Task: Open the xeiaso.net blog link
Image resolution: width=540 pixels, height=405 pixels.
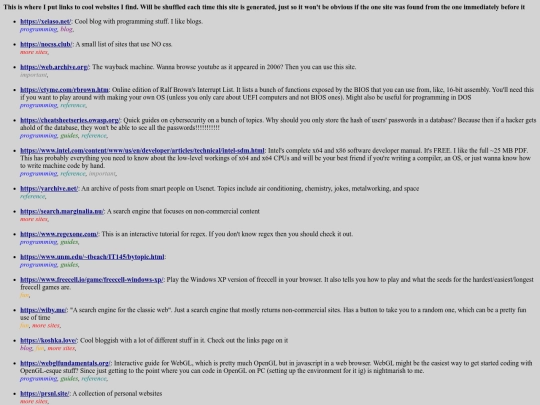Action: (x=45, y=21)
